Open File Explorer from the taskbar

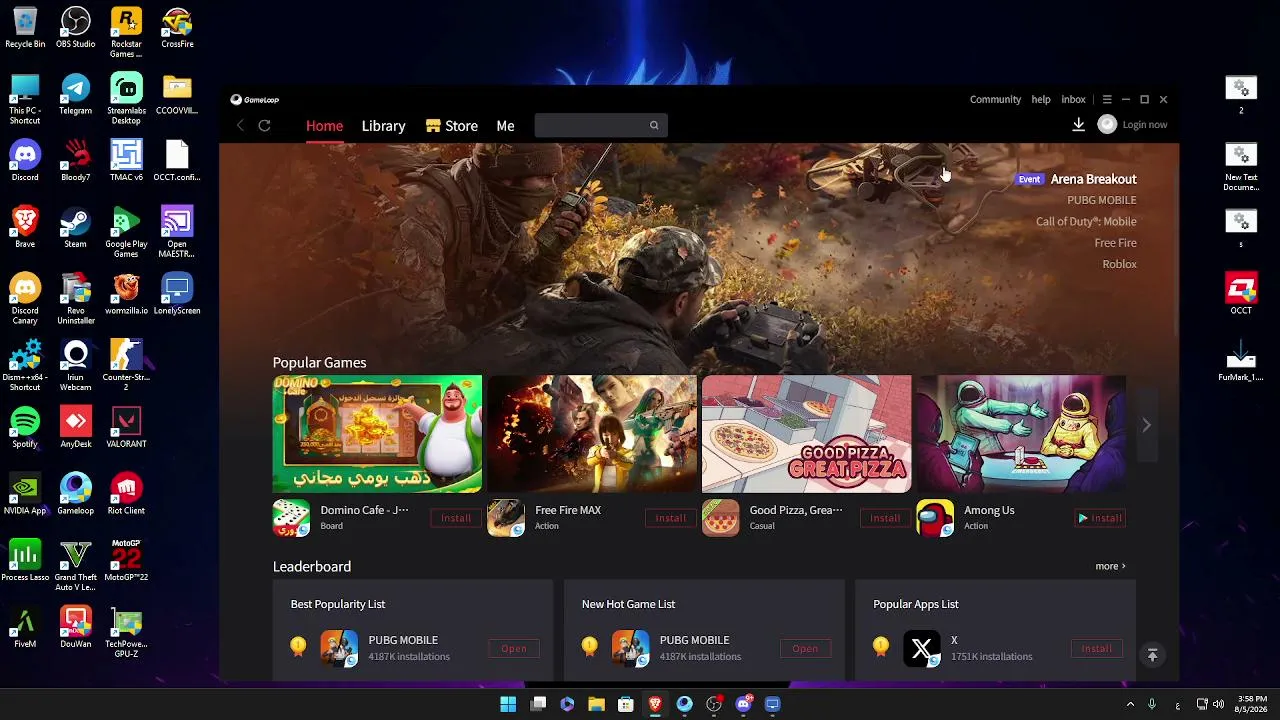(x=596, y=704)
